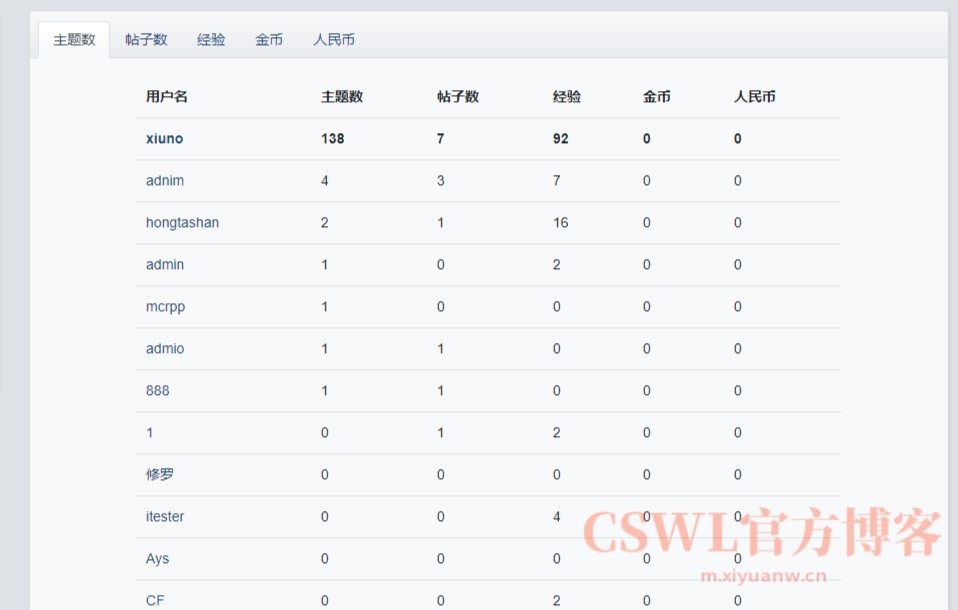This screenshot has width=958, height=610.
Task: Open the 人民币 tab
Action: tap(334, 40)
